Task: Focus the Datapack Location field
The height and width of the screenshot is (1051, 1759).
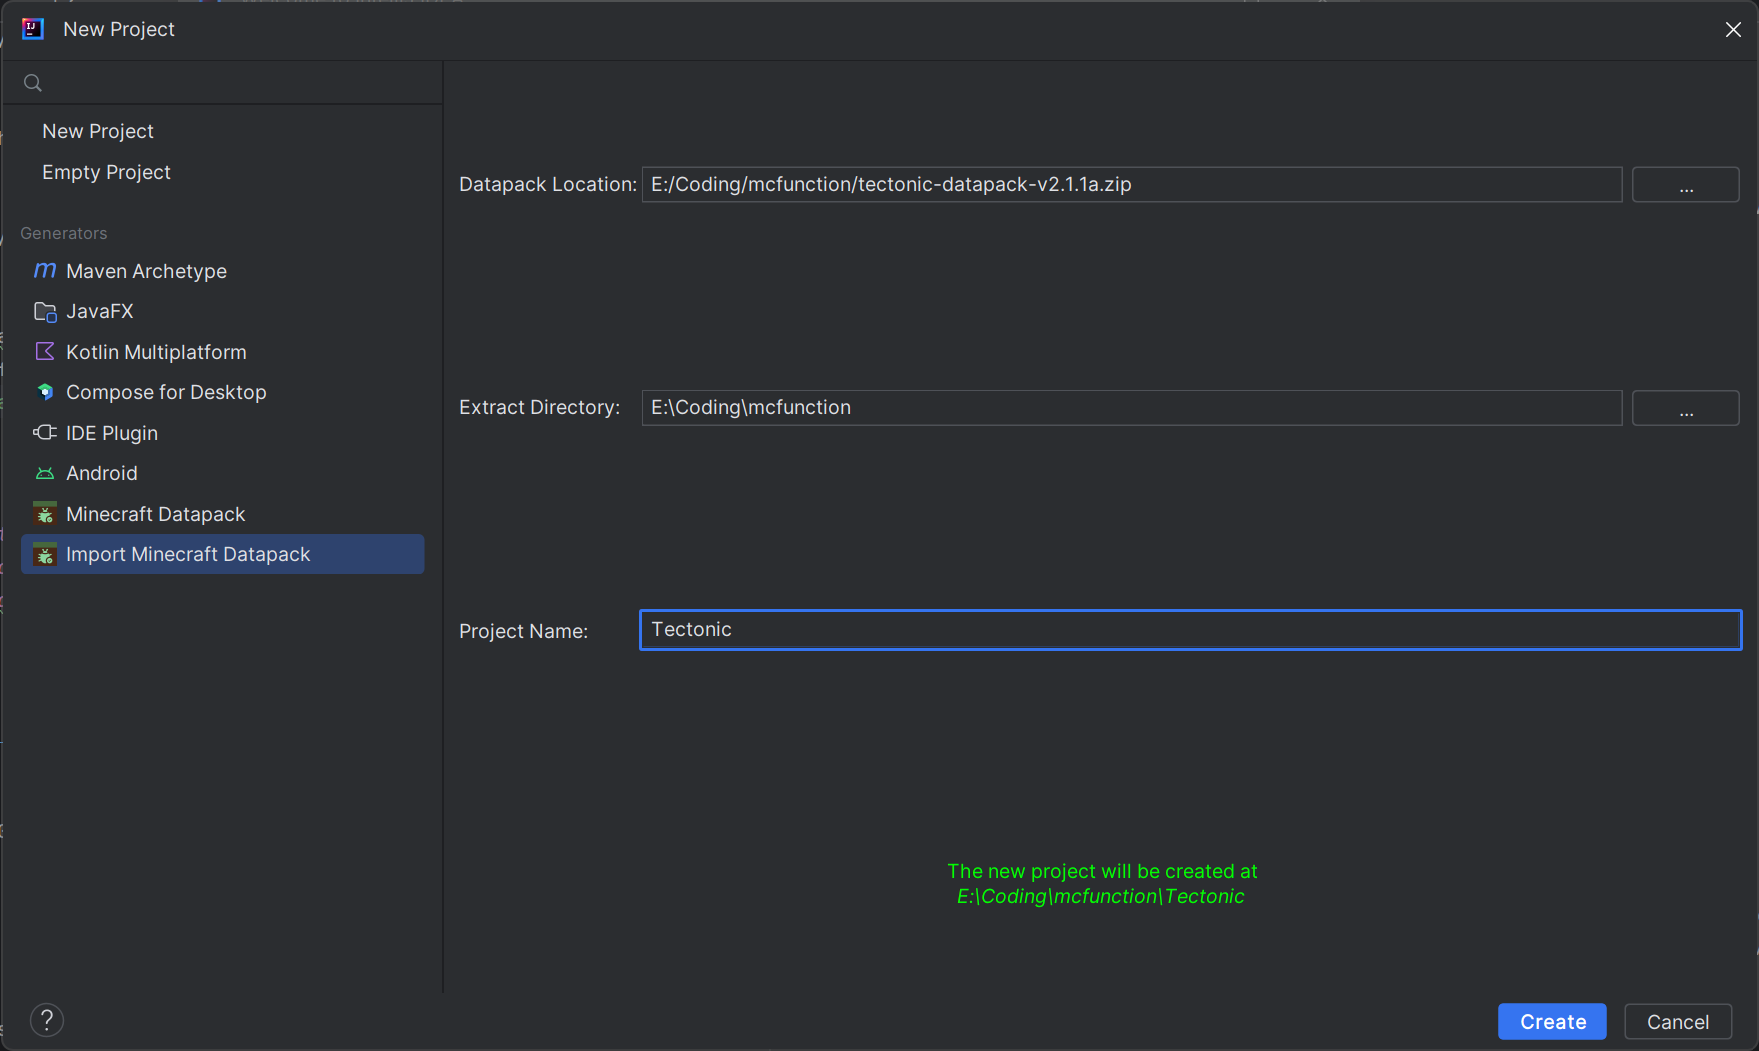Action: pyautogui.click(x=1132, y=185)
